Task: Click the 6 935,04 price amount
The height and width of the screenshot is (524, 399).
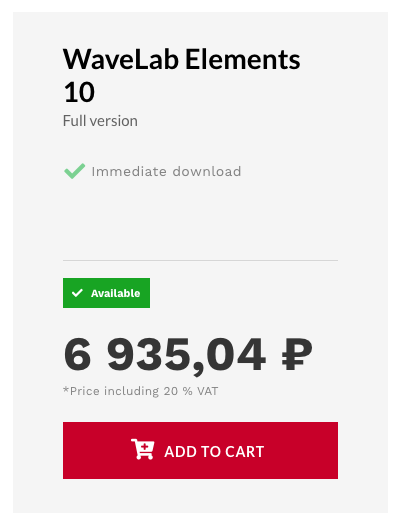Action: (165, 355)
